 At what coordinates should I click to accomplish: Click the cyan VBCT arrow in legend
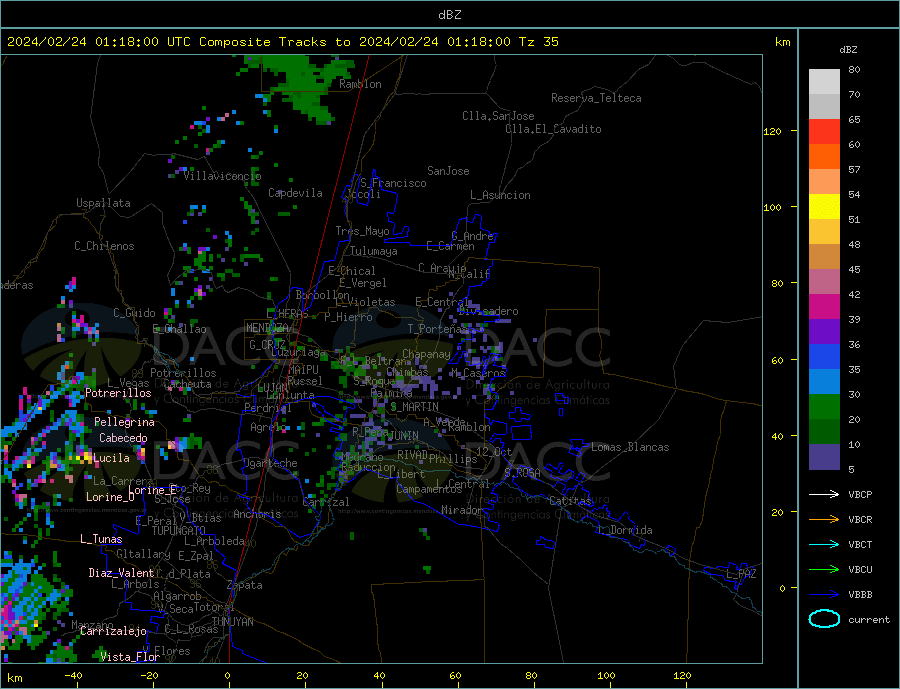point(824,544)
